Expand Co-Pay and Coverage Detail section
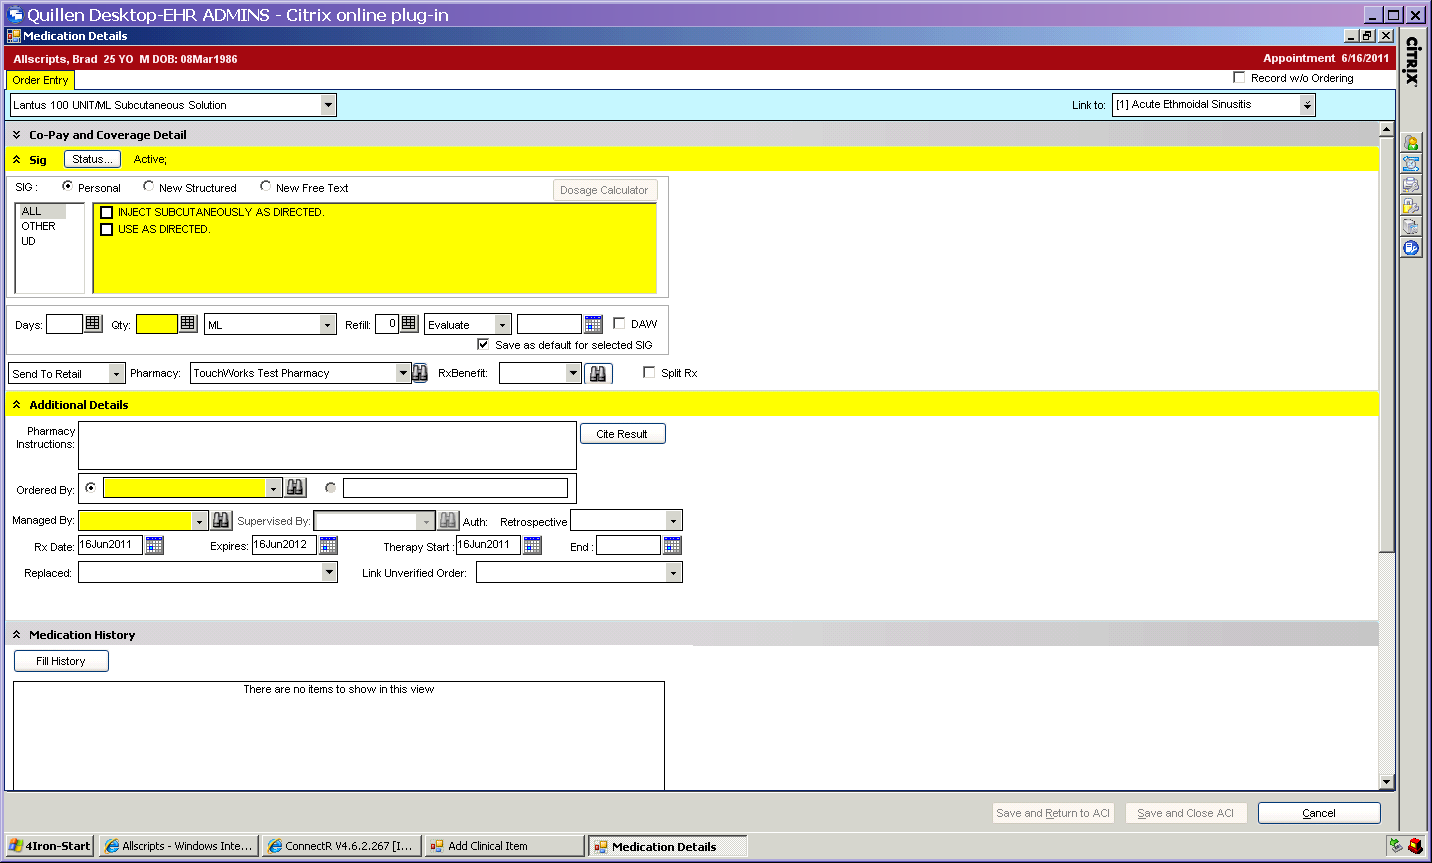The width and height of the screenshot is (1432, 863). pos(17,135)
